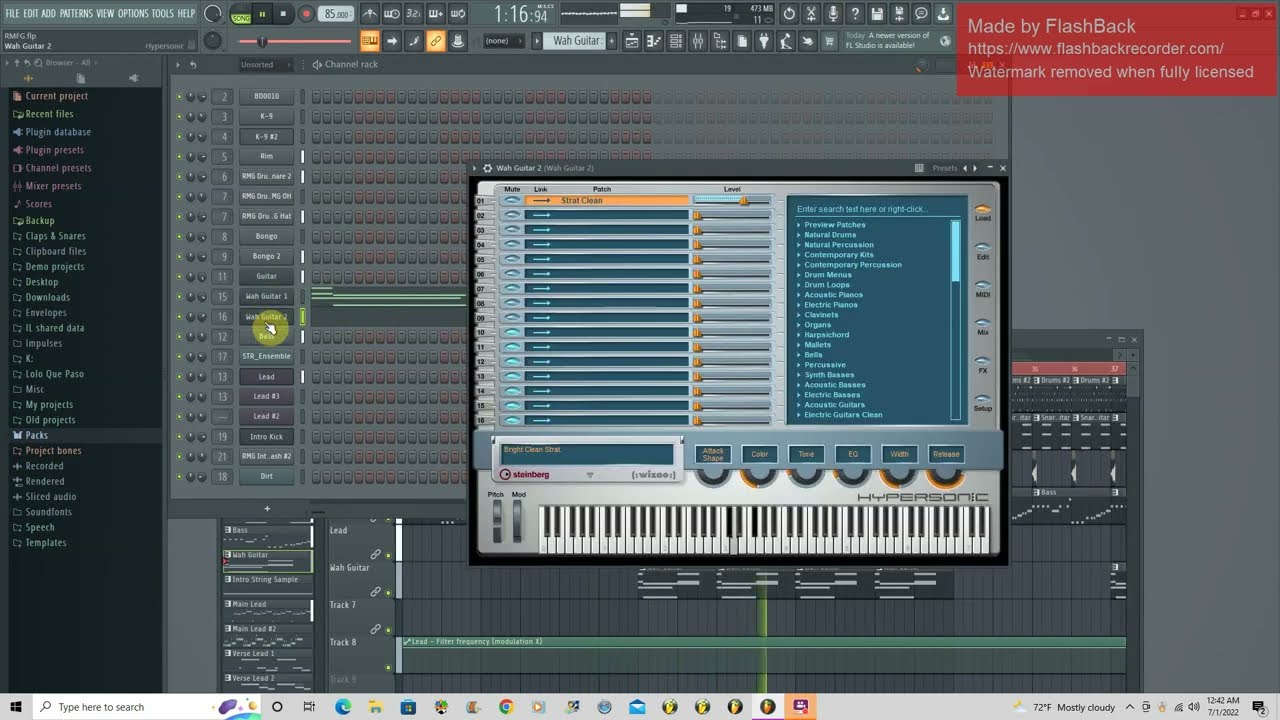
Task: Open the Wah Guitar 2 plugin gear icon
Action: [x=487, y=168]
